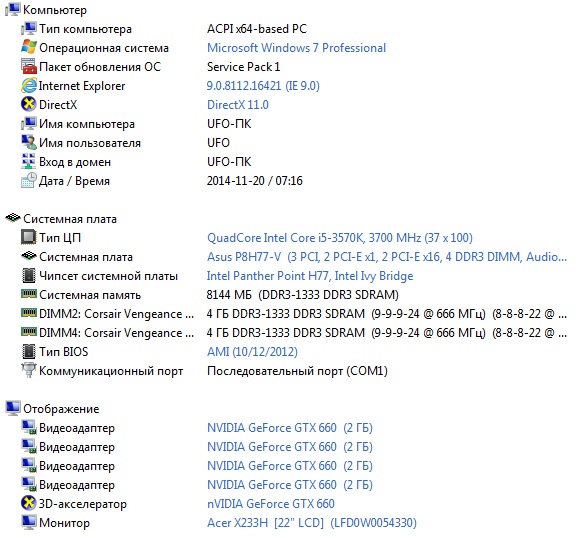
Task: Click the BIOS chip icon beside Тип BIOS
Action: click(x=29, y=351)
